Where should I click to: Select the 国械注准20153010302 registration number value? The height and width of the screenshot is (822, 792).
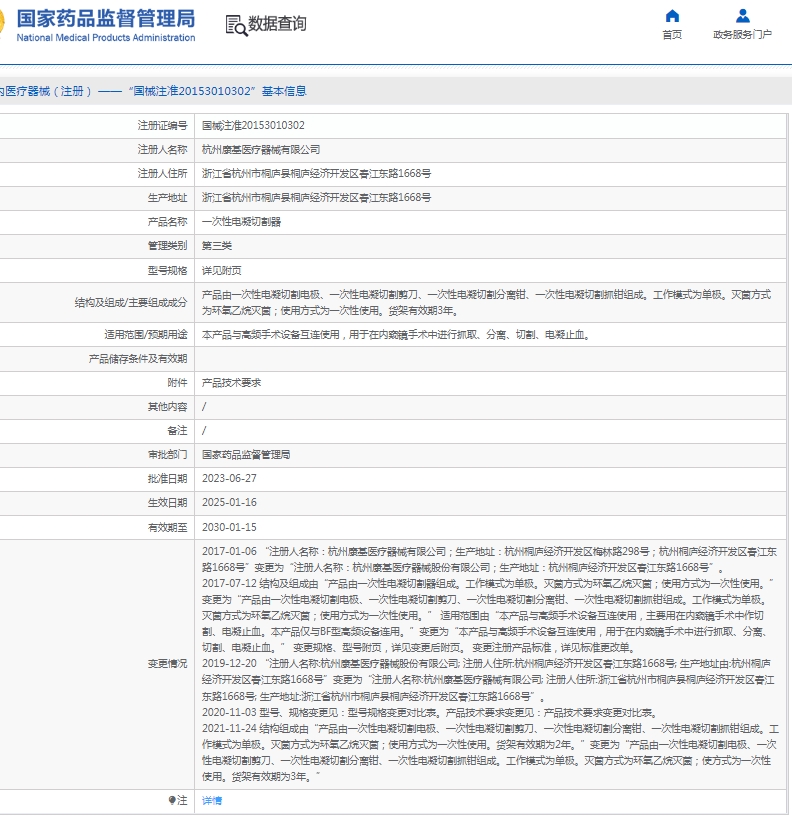pyautogui.click(x=253, y=125)
